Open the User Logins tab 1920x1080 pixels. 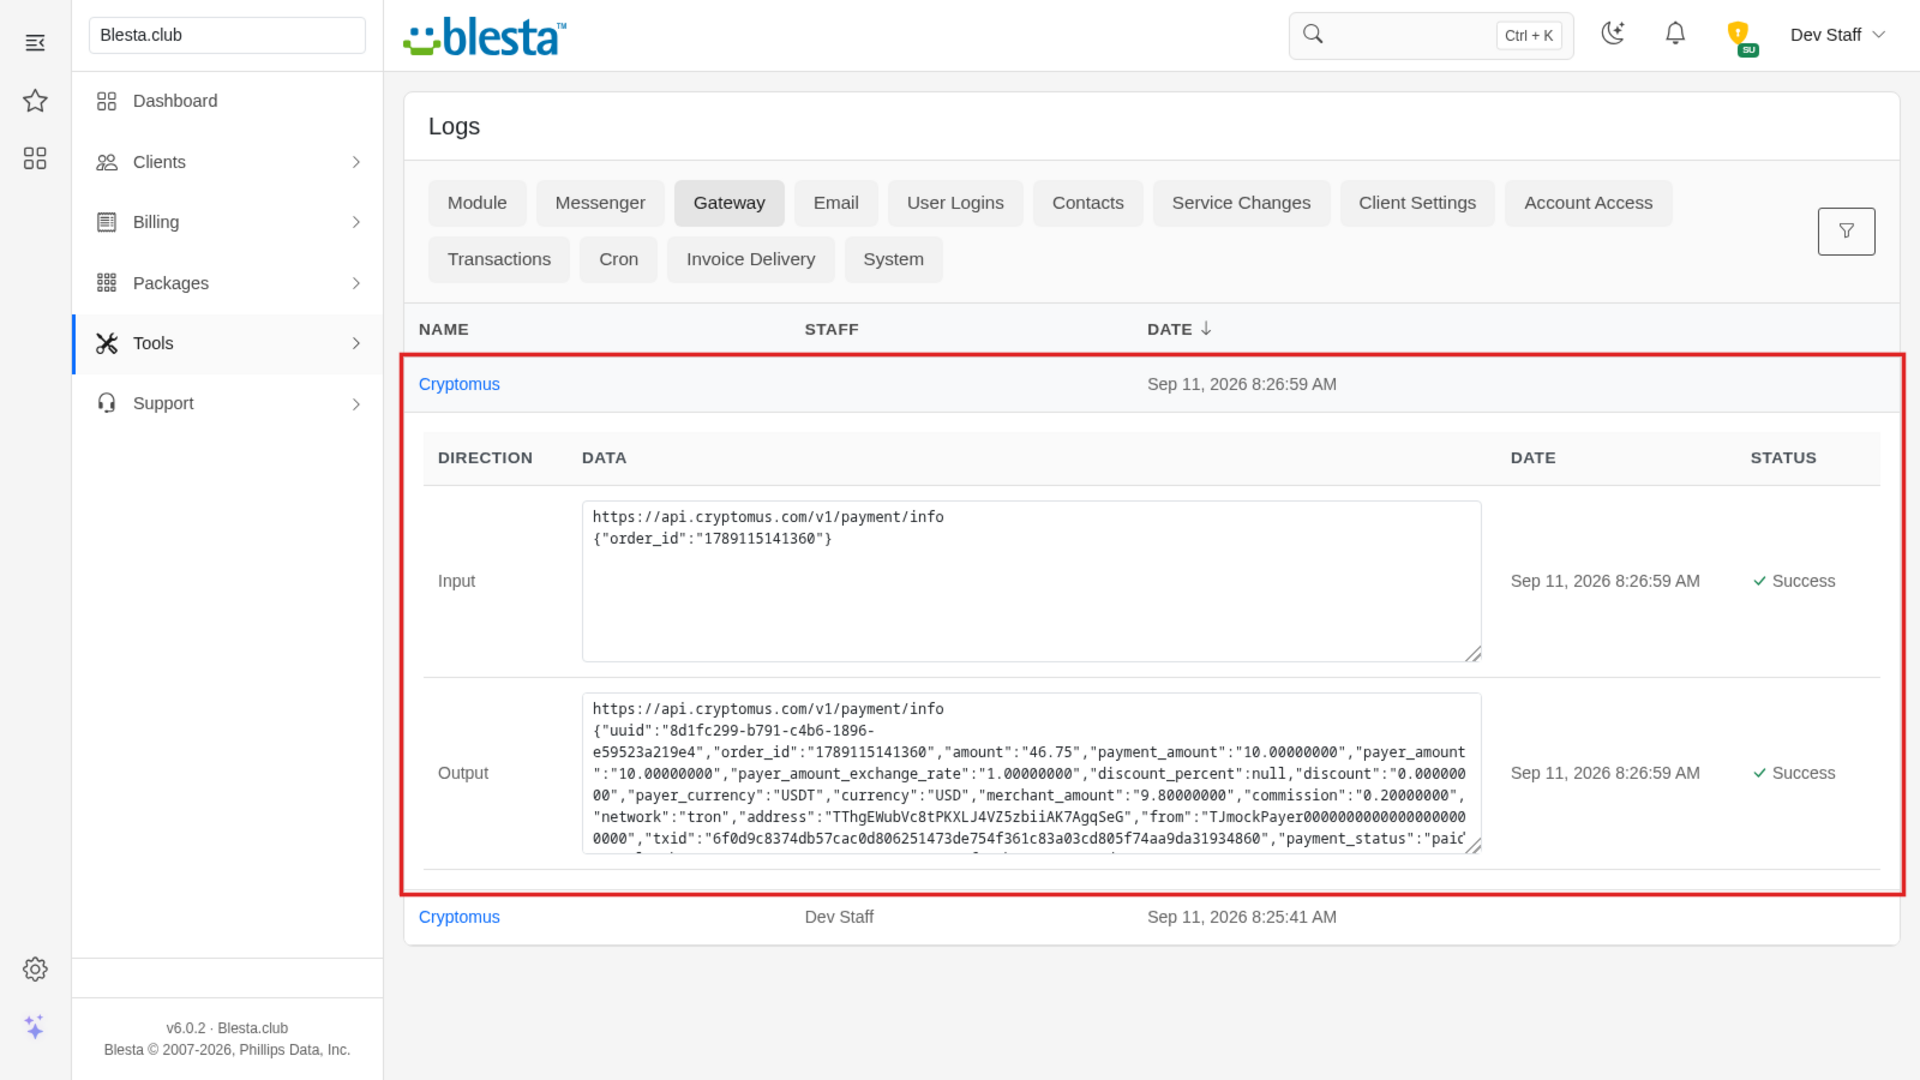[955, 203]
